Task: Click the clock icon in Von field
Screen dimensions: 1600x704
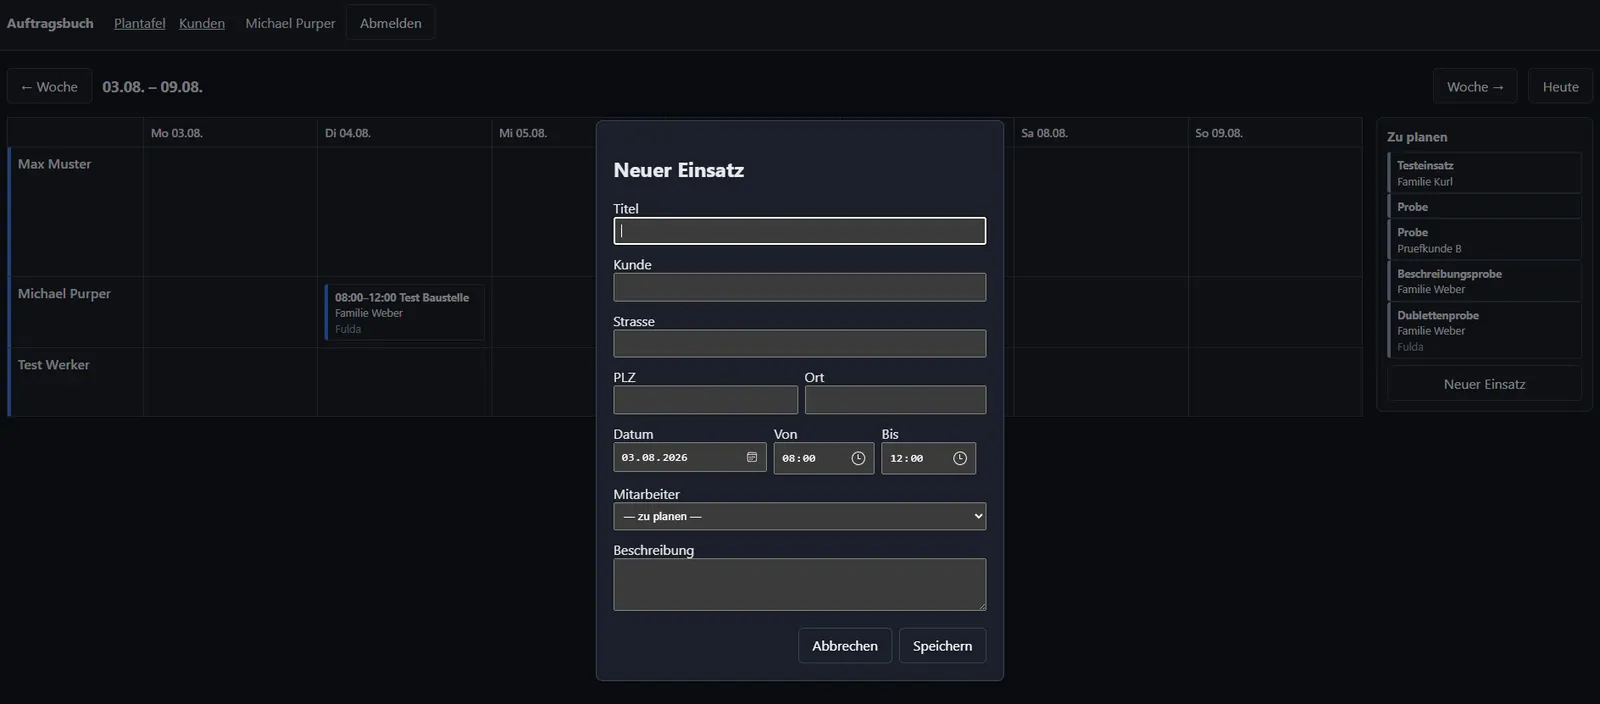Action: click(858, 458)
